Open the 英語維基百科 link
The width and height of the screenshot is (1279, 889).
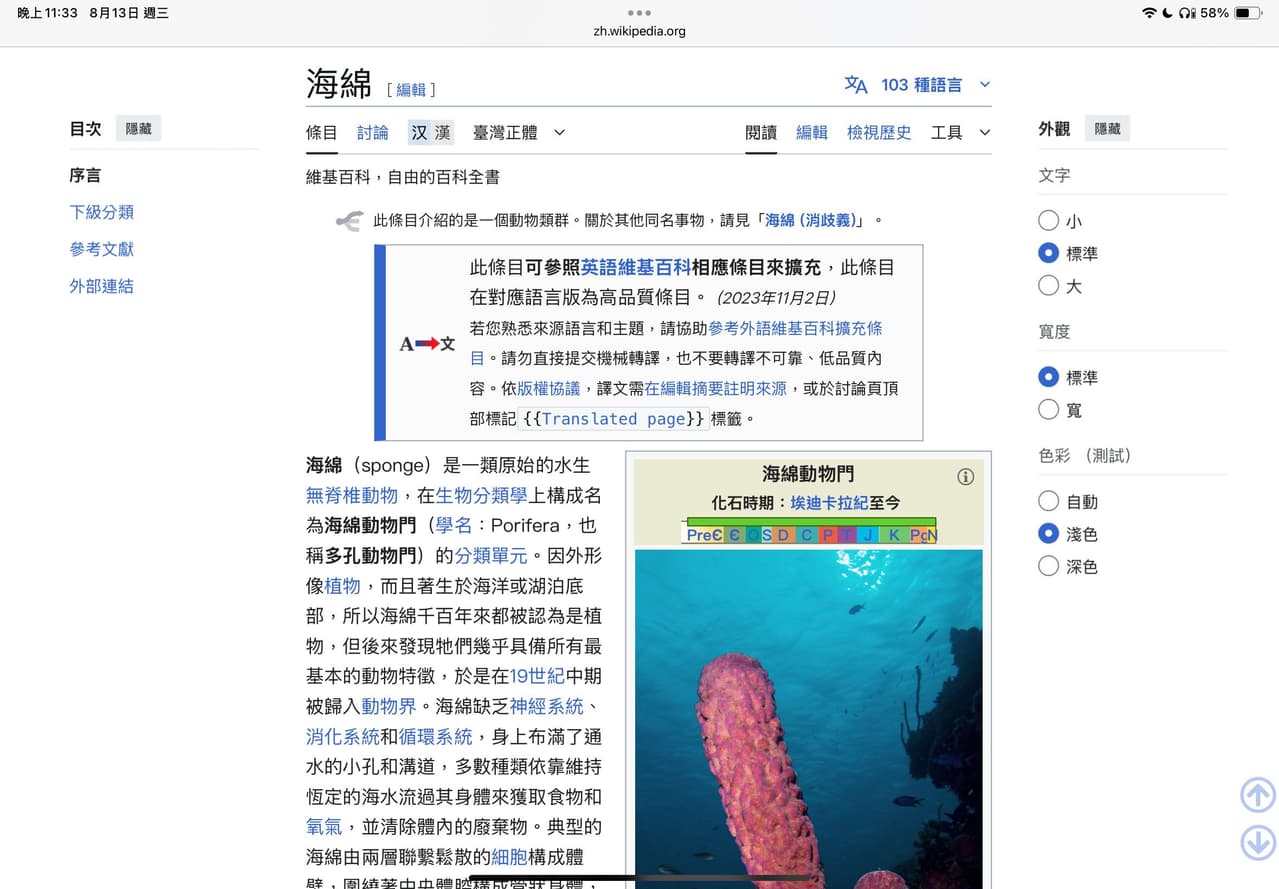(636, 268)
